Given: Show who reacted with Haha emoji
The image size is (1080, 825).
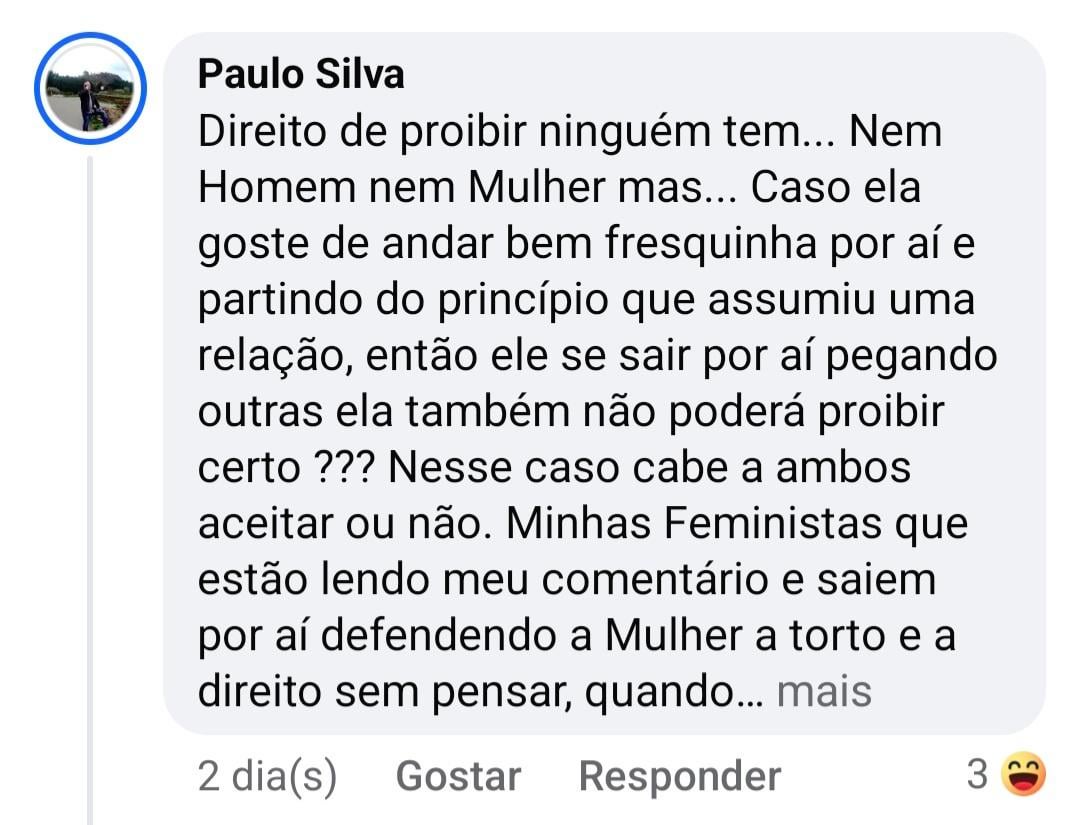Looking at the screenshot, I should click(x=1005, y=774).
